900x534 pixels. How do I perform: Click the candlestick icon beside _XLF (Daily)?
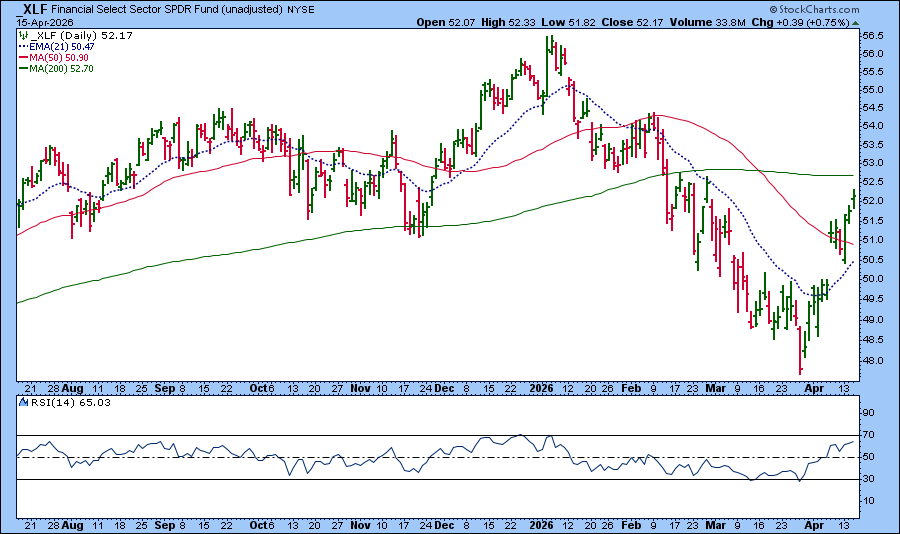[x=24, y=35]
